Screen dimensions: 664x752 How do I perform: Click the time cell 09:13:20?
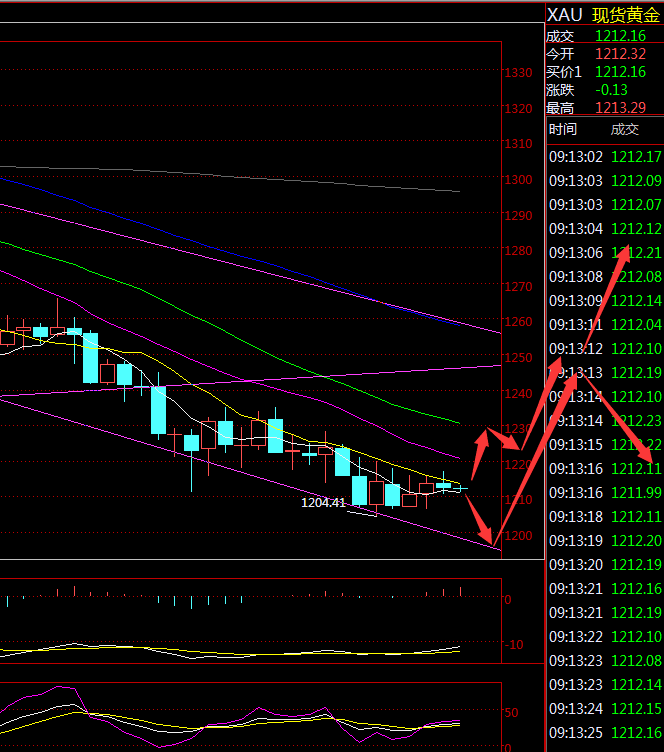(x=576, y=564)
